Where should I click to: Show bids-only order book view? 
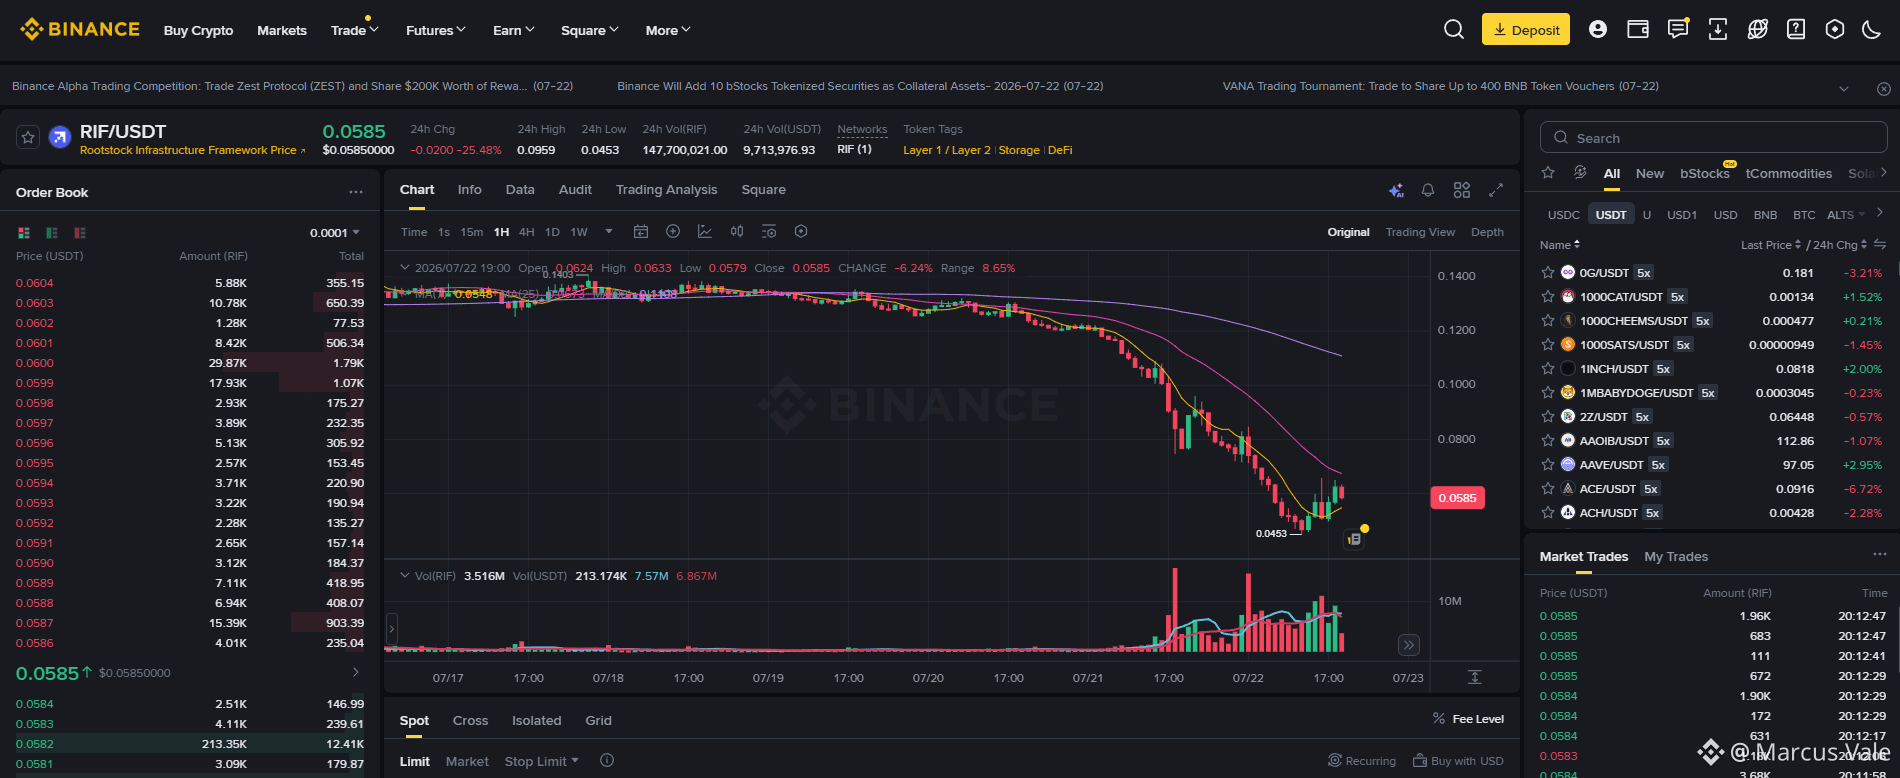pos(52,233)
